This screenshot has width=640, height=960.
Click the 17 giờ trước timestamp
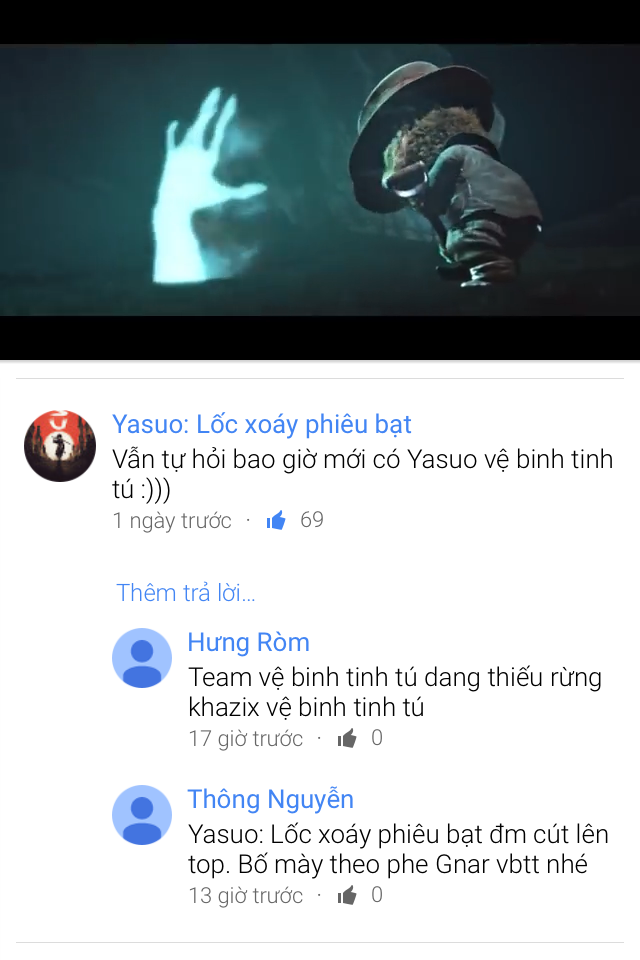click(246, 739)
